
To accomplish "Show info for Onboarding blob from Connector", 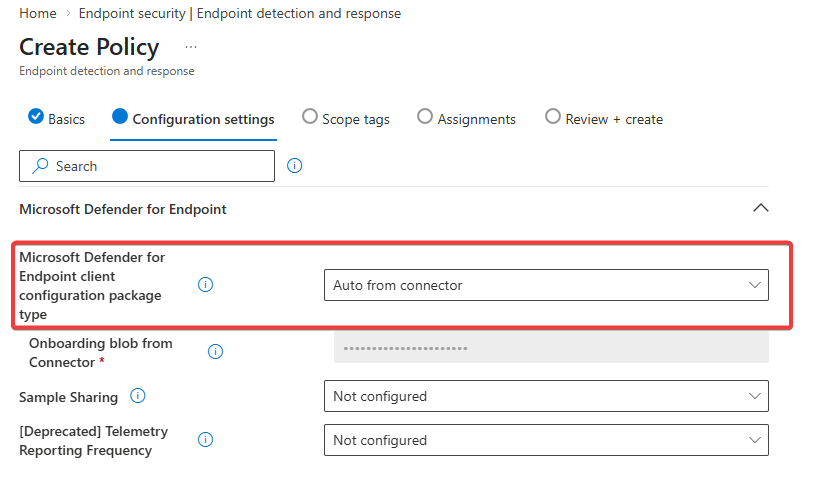I will 215,351.
